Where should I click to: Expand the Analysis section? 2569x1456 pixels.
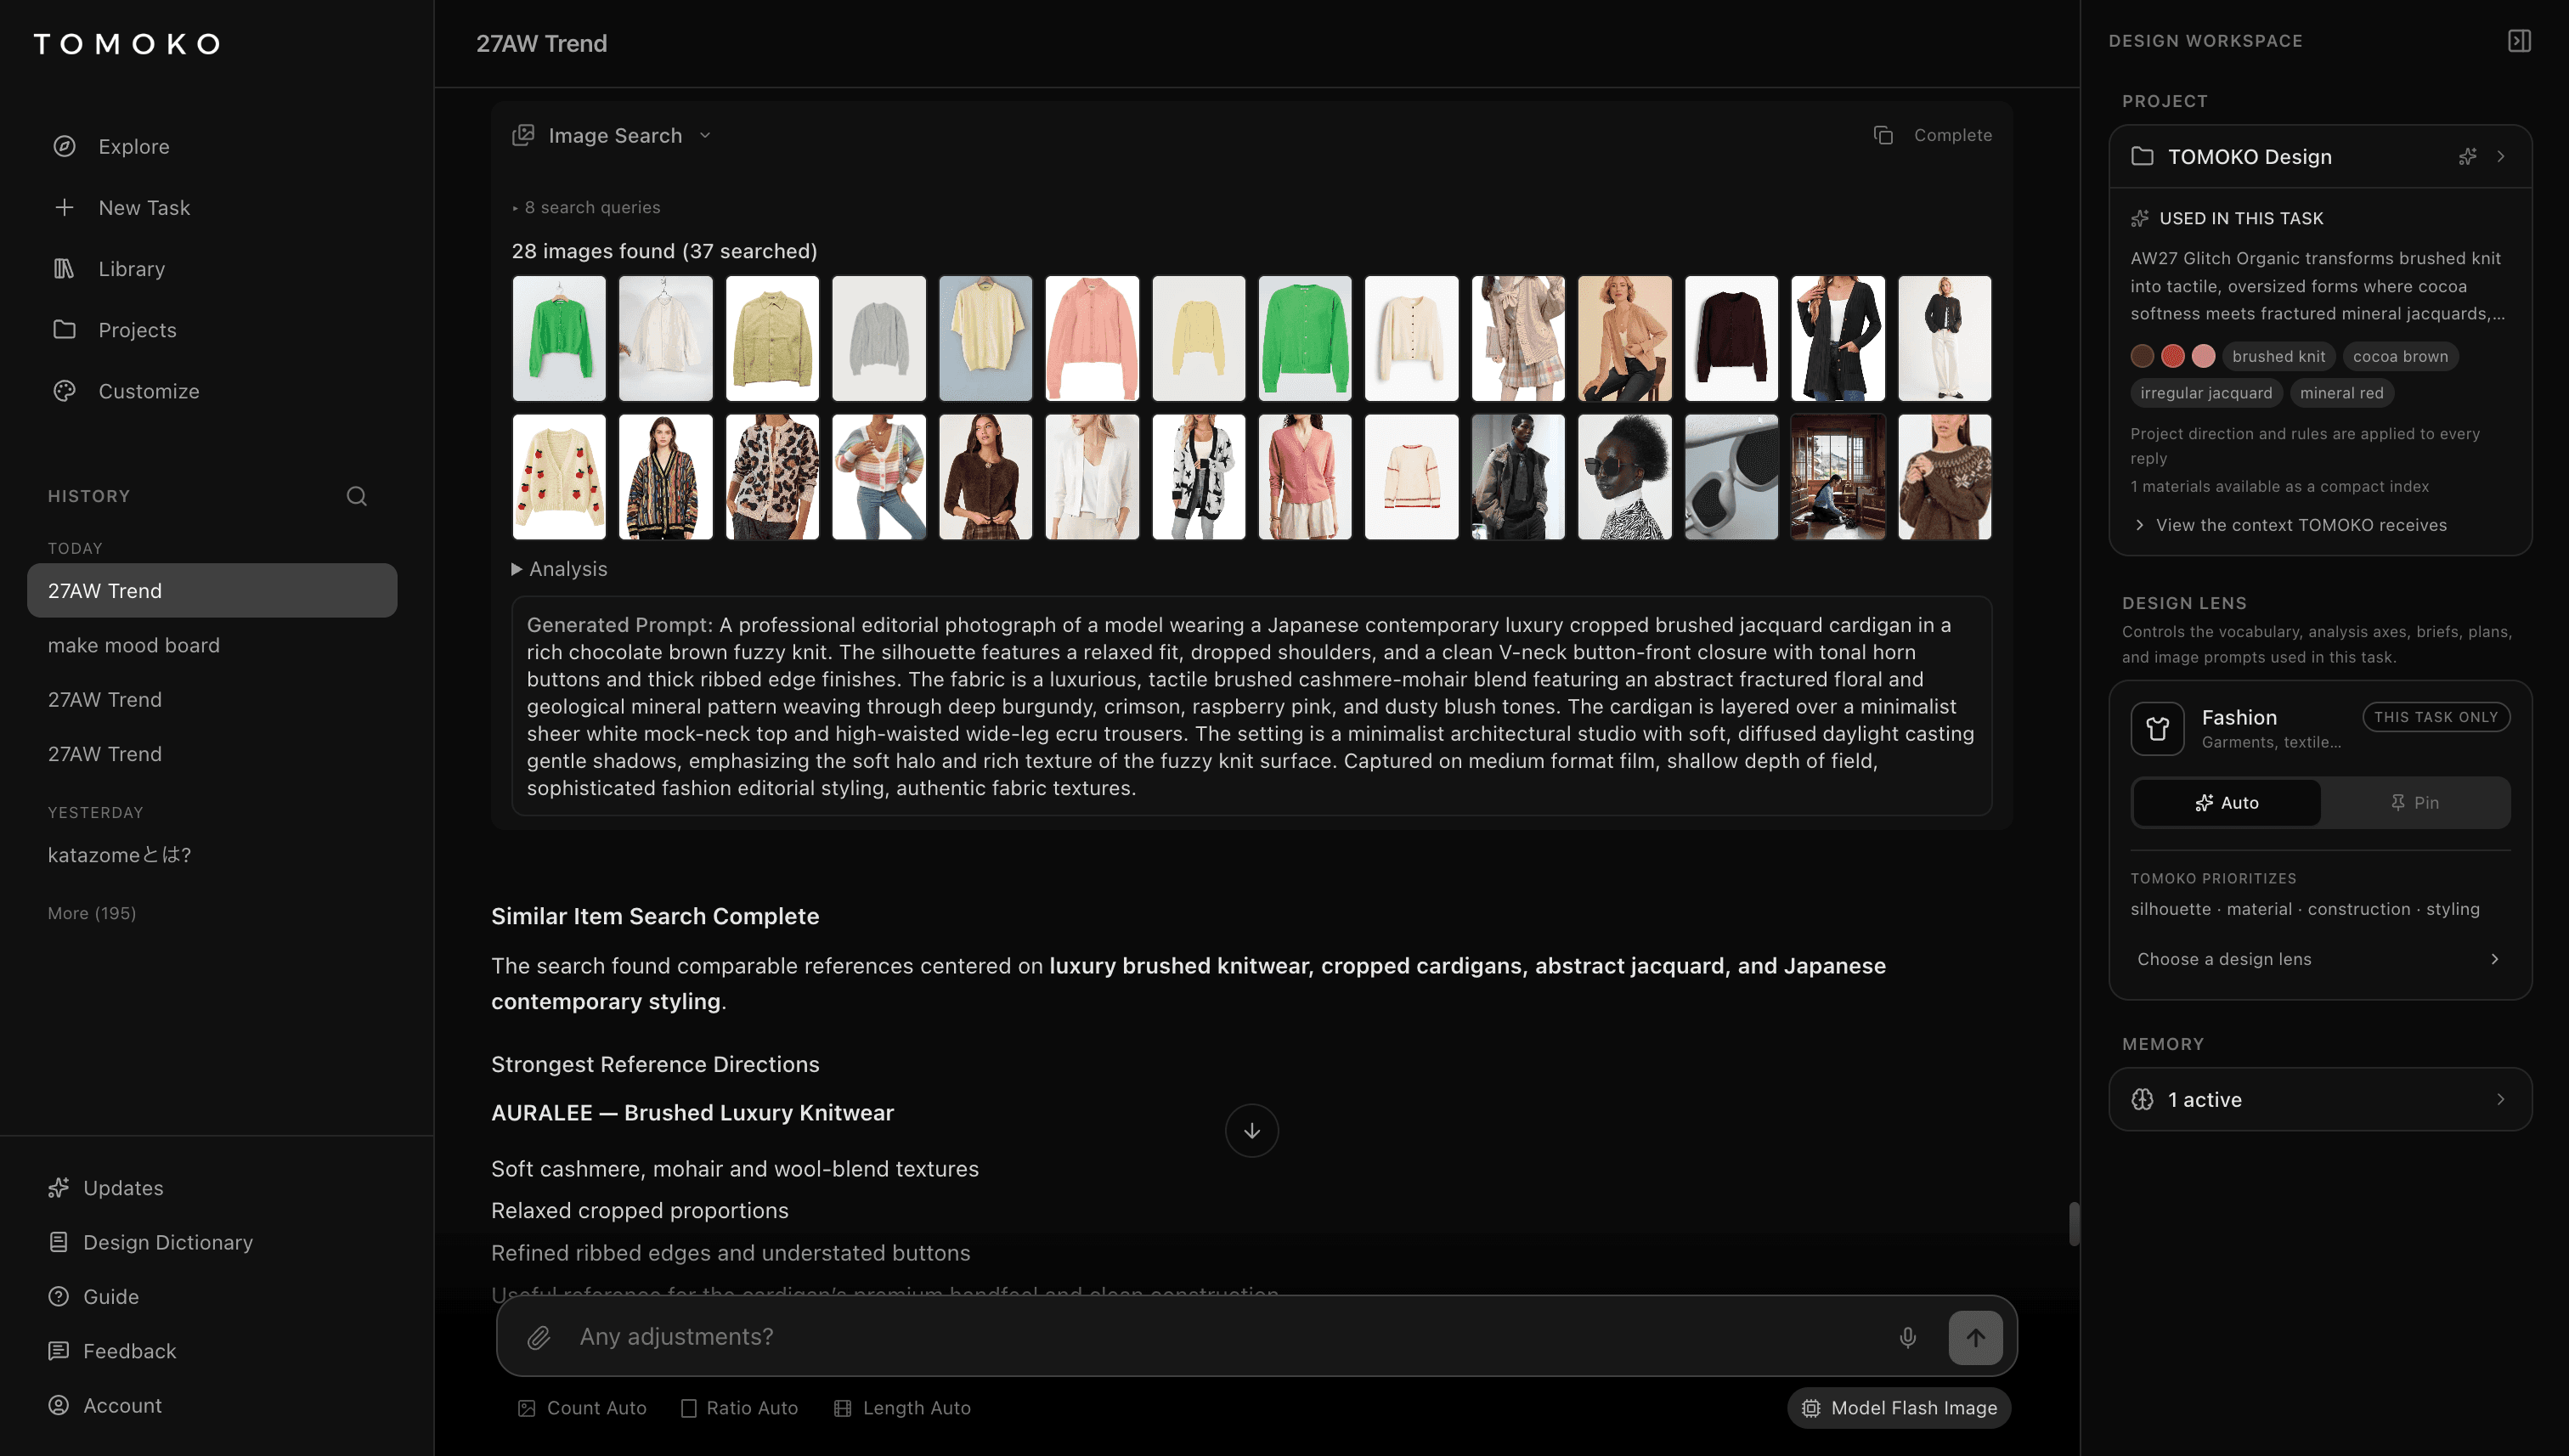pyautogui.click(x=560, y=568)
